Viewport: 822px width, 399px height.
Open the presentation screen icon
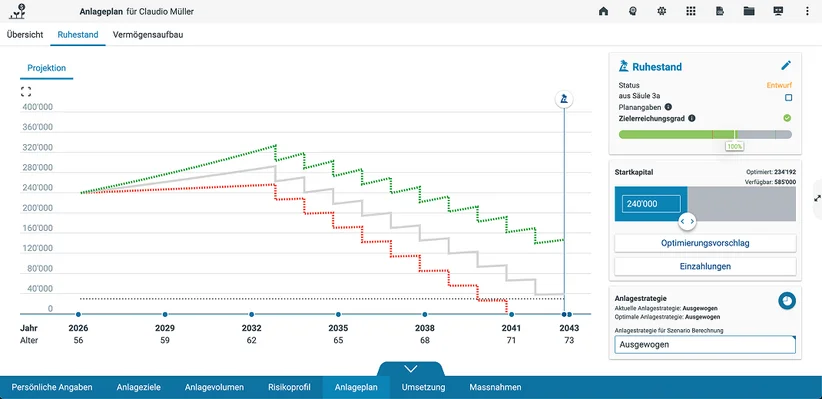point(778,11)
